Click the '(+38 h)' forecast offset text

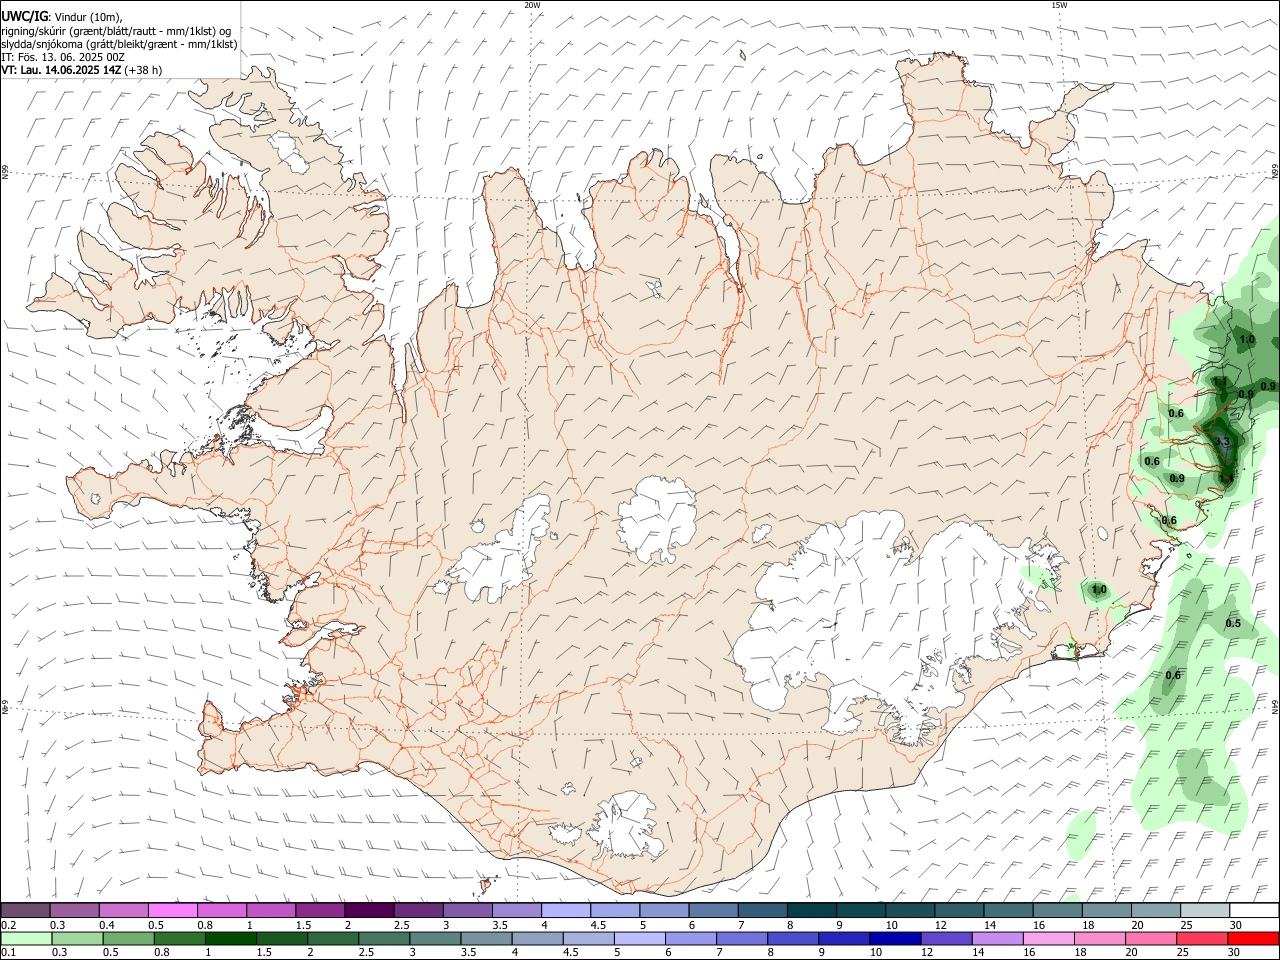(144, 70)
